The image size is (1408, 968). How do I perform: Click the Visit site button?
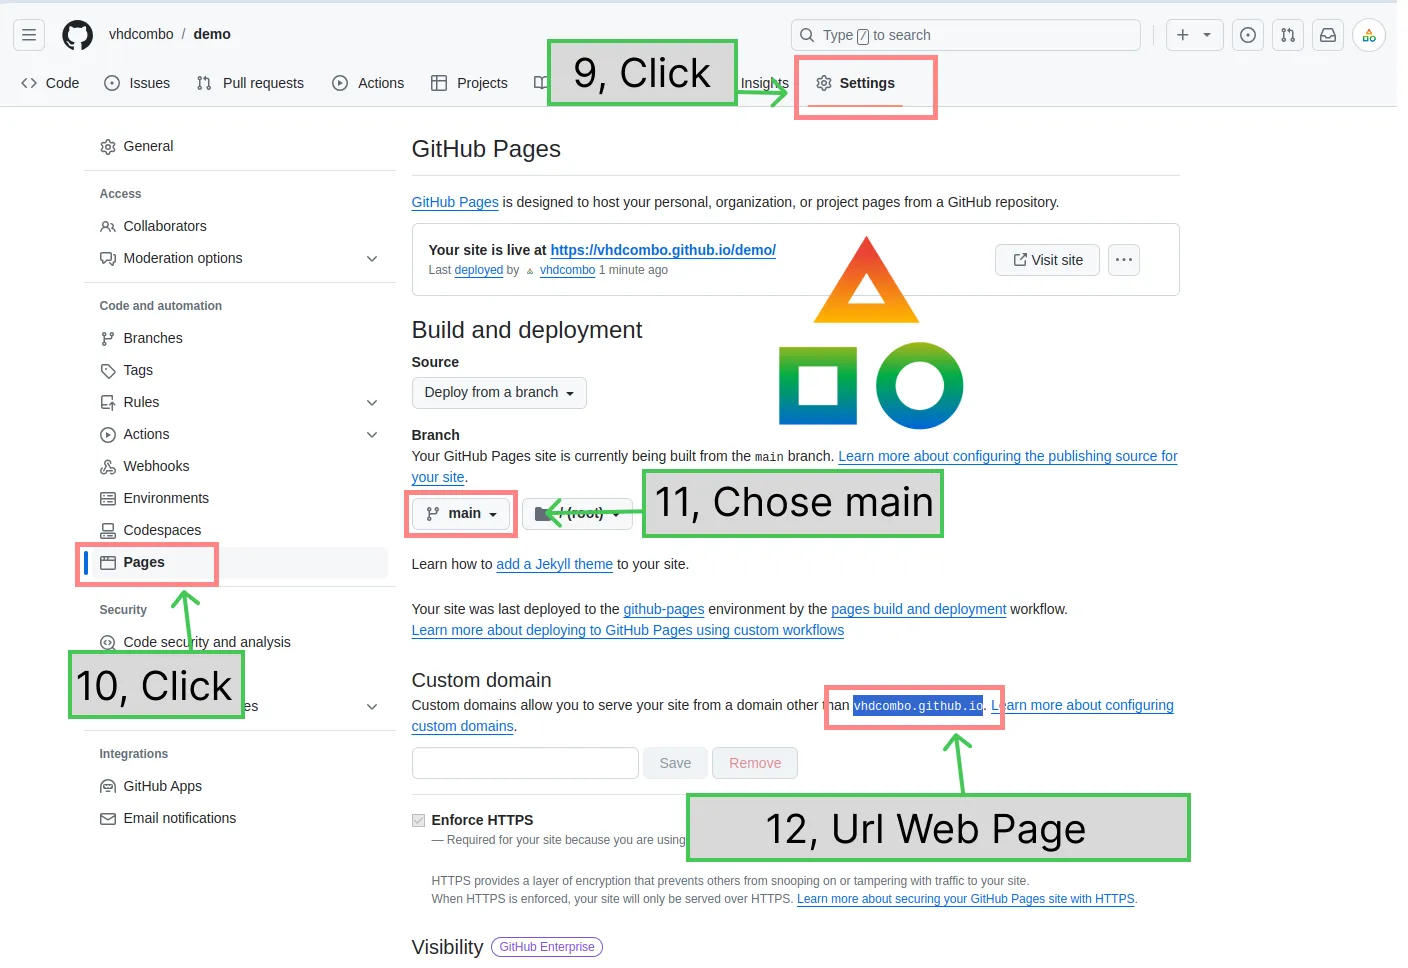click(1048, 260)
